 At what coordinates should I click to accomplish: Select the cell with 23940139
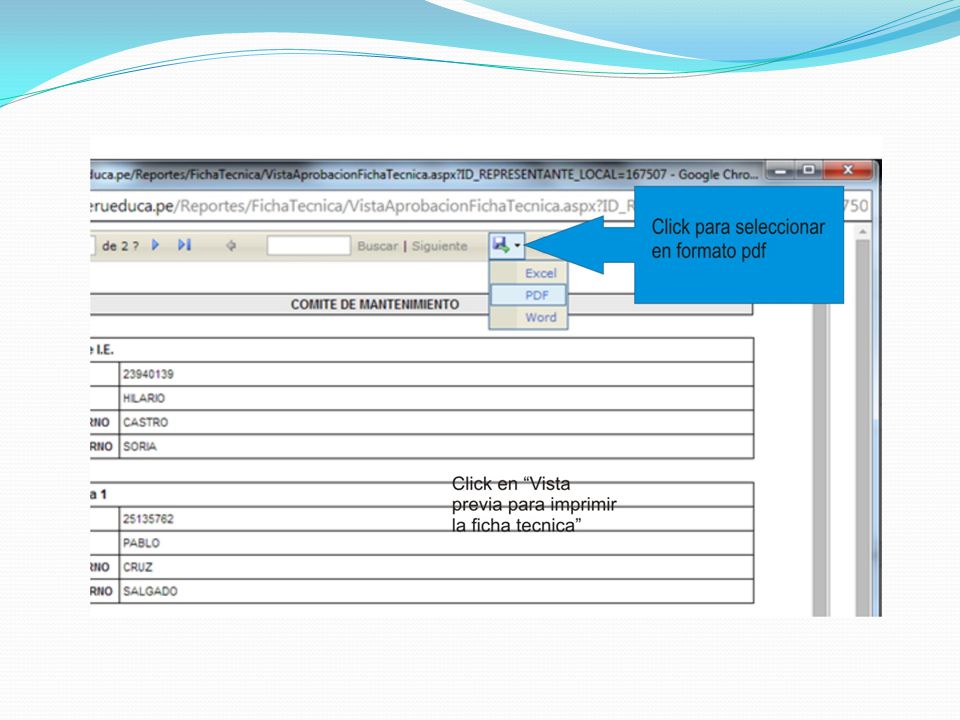436,374
